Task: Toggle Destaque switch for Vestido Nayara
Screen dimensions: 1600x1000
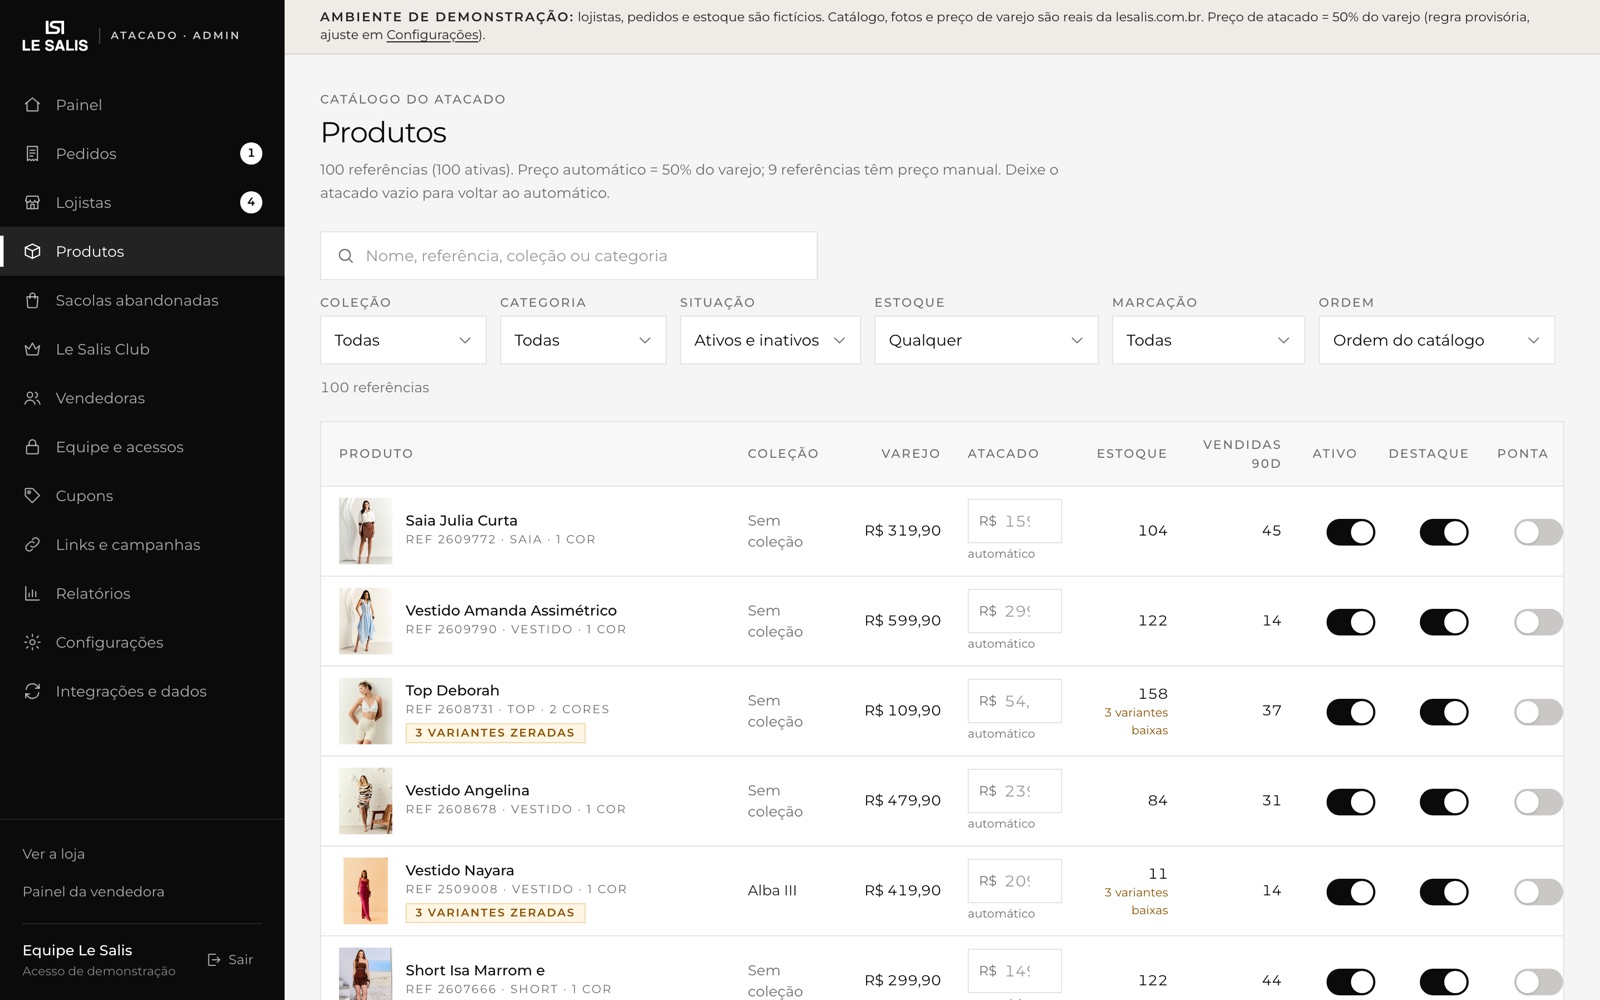Action: [1444, 892]
